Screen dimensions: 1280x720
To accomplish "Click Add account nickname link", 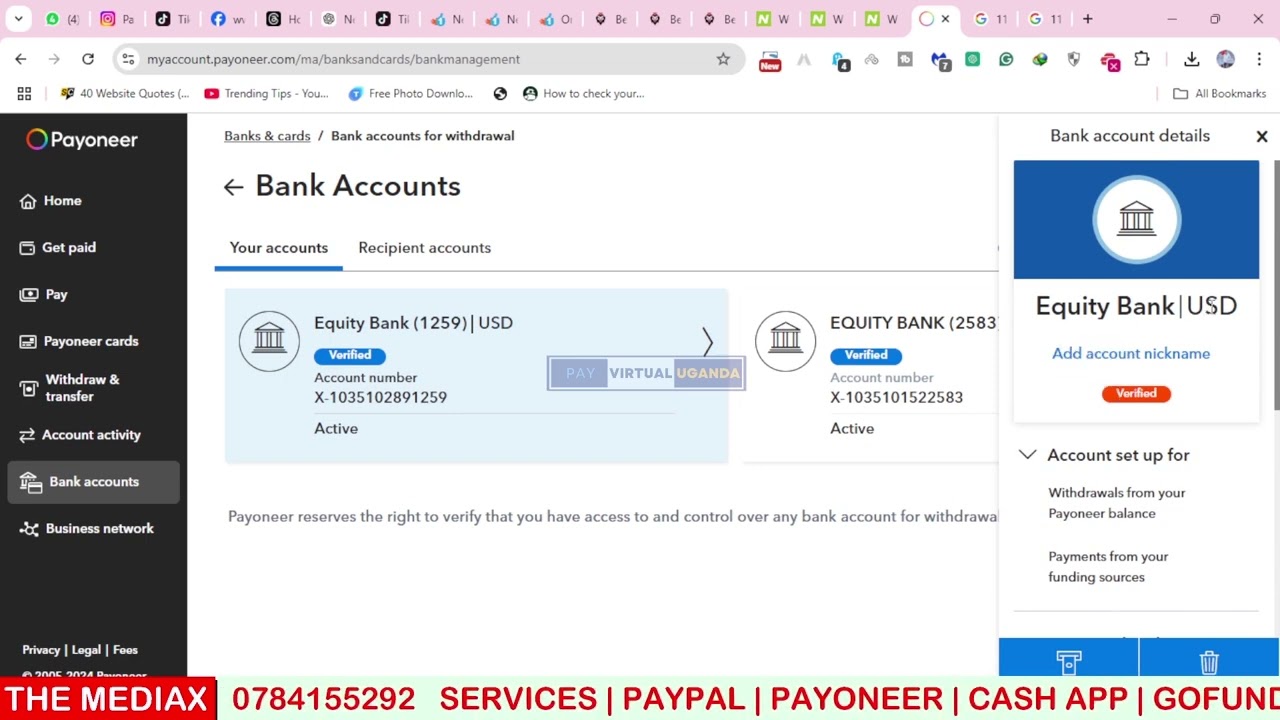I will [x=1131, y=354].
